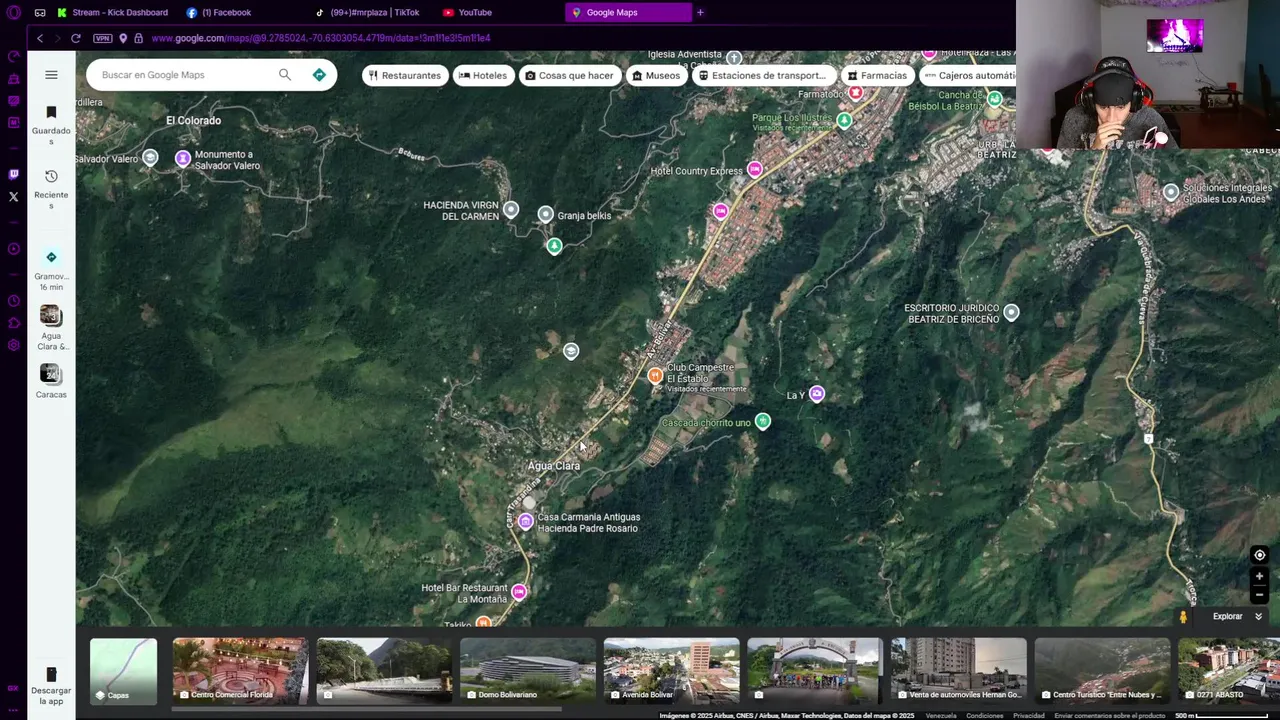Switch to the TikTok #mrplaza tab
Screen dimensions: 1280x720
pyautogui.click(x=368, y=12)
